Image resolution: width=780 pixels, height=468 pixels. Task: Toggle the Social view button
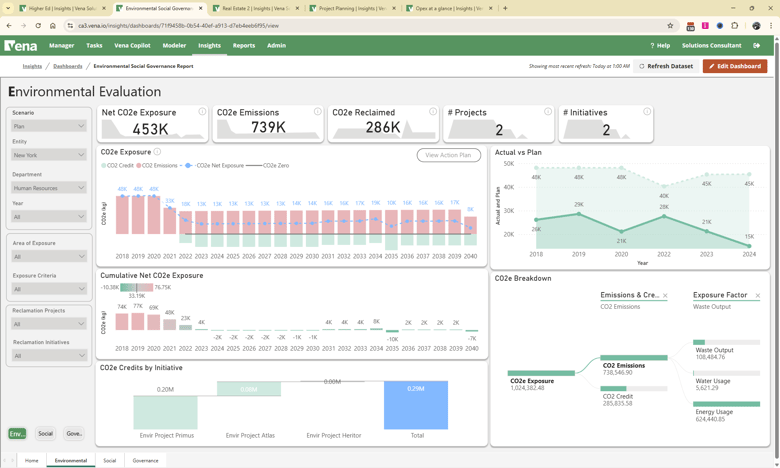[x=45, y=434]
